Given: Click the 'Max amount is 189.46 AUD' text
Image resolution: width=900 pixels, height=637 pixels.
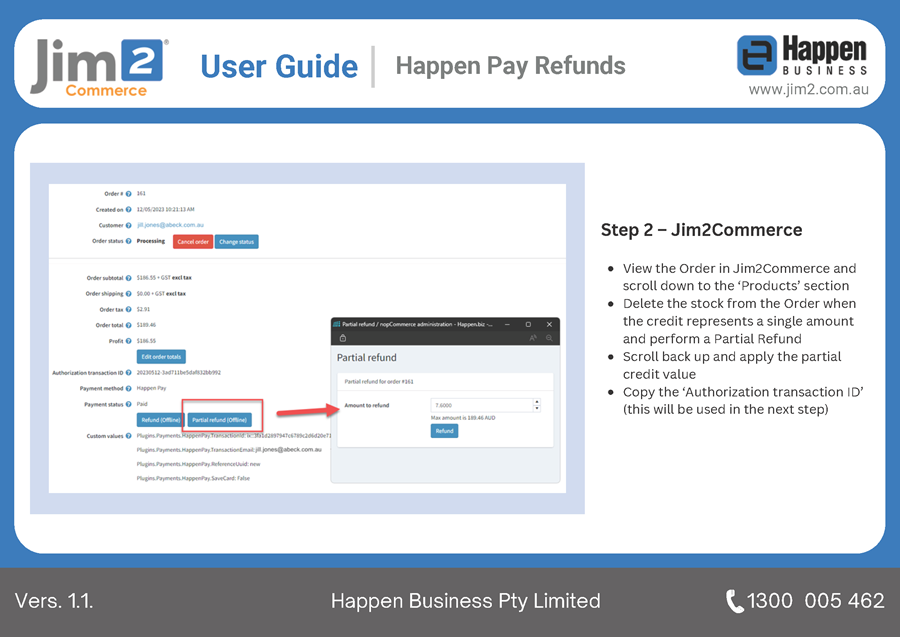Looking at the screenshot, I should (463, 418).
